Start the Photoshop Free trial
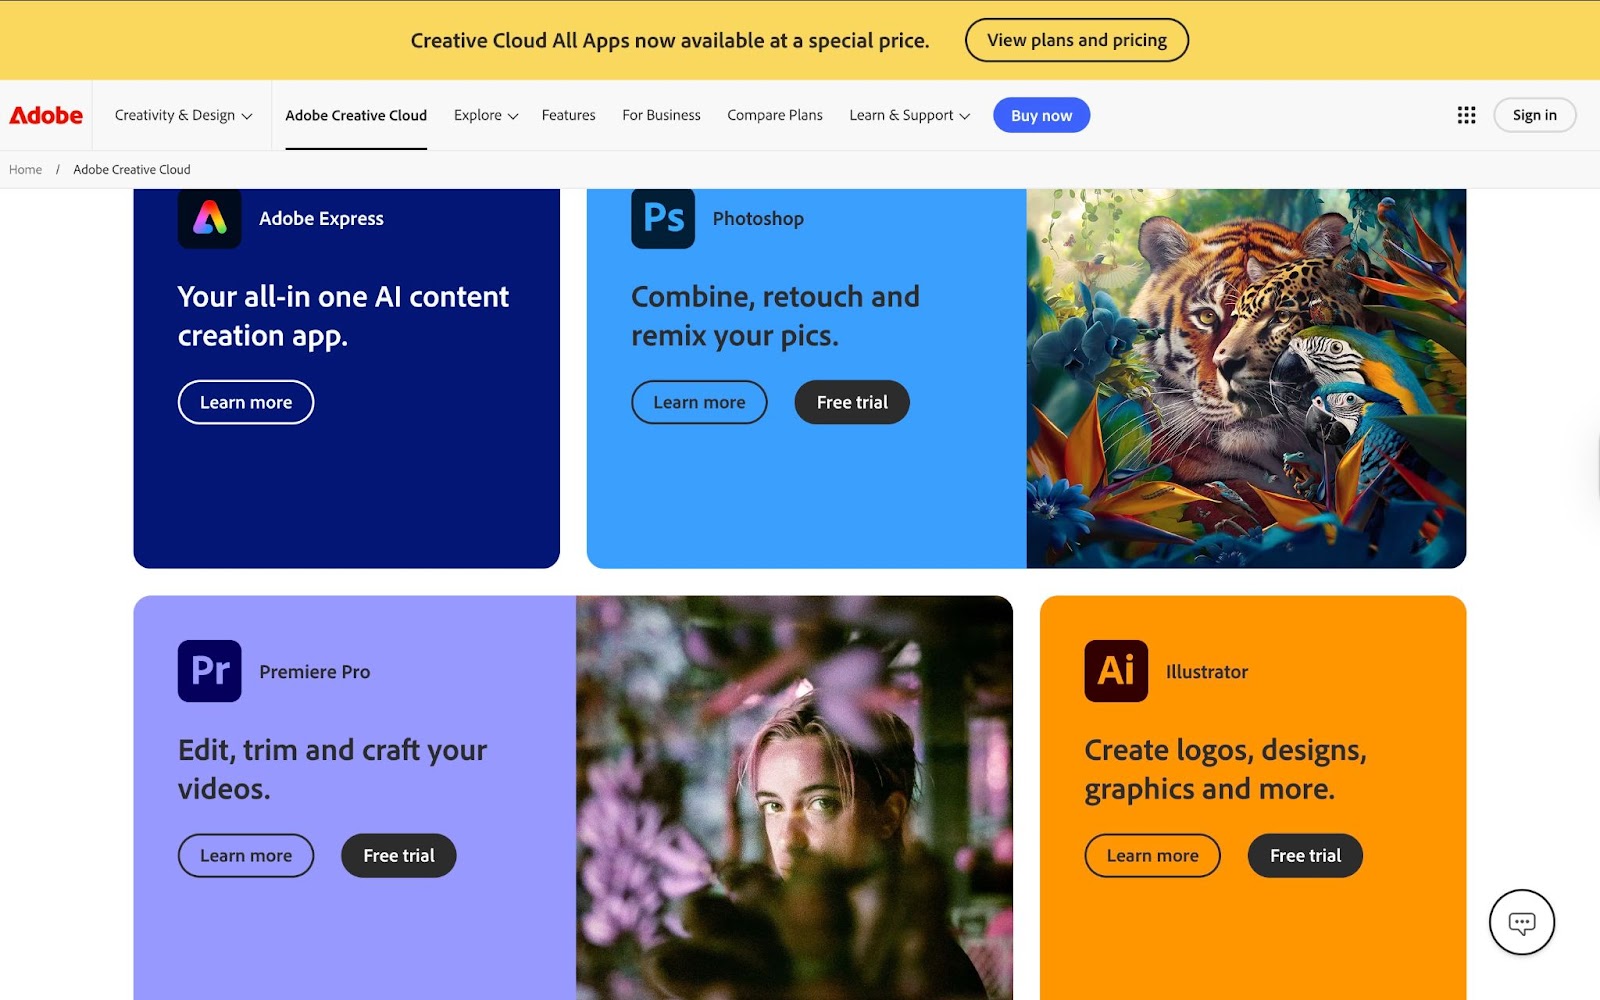Screen dimensions: 1600x1000 click(852, 402)
